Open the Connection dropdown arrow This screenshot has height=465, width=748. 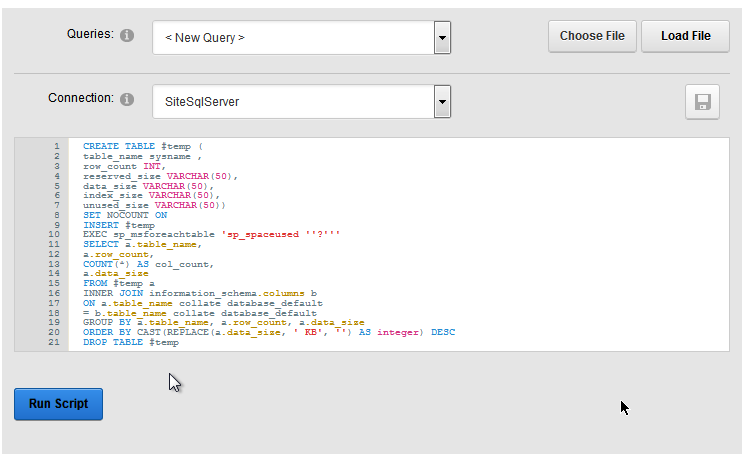click(442, 102)
